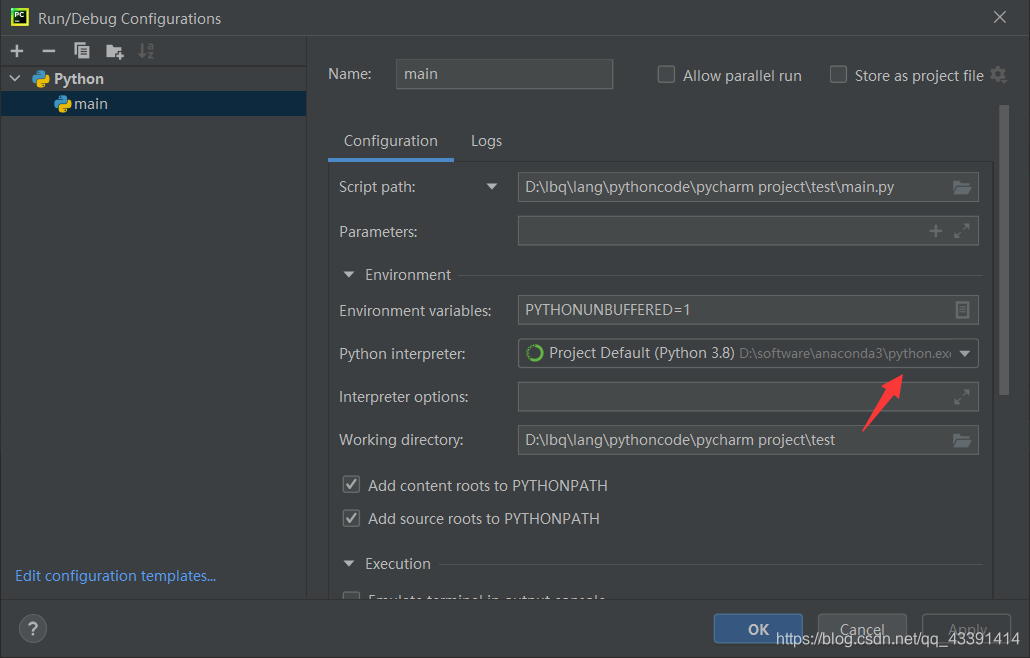The width and height of the screenshot is (1030, 658).
Task: Click the OK button
Action: click(x=758, y=629)
